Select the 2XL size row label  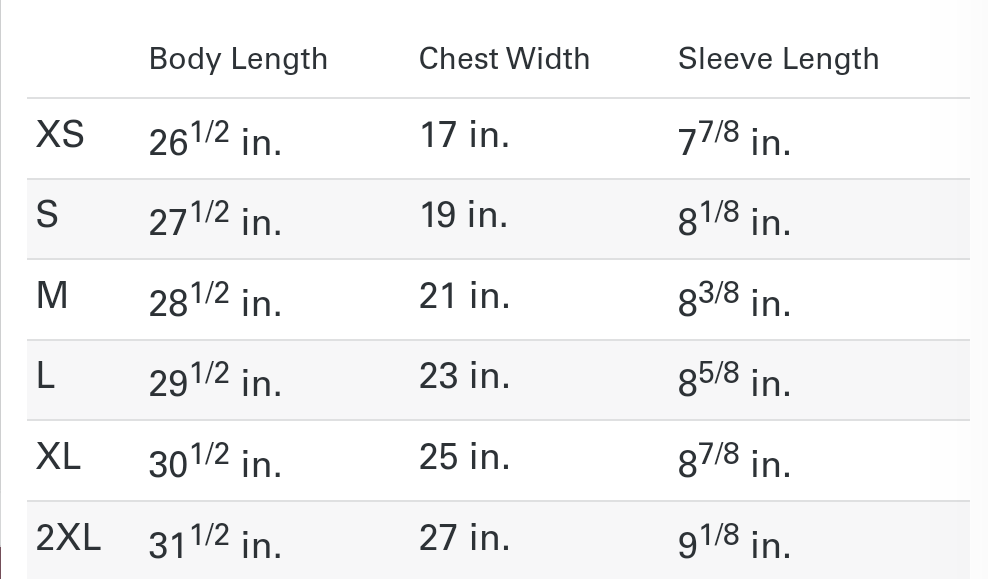(x=68, y=538)
